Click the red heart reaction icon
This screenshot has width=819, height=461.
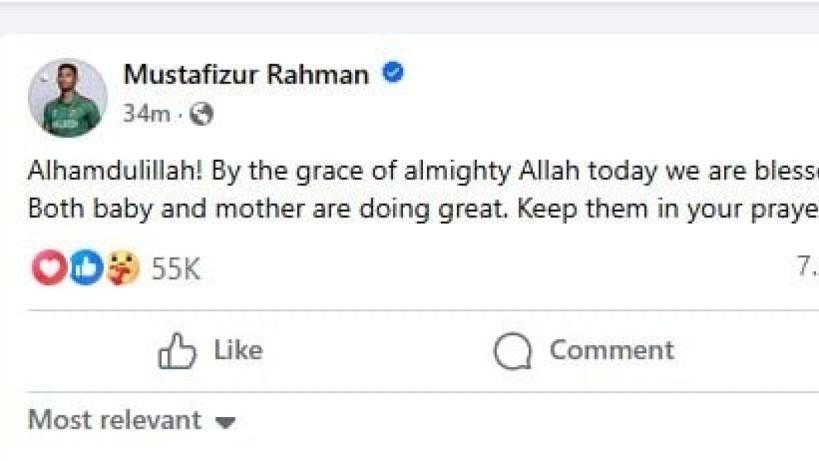pyautogui.click(x=47, y=267)
